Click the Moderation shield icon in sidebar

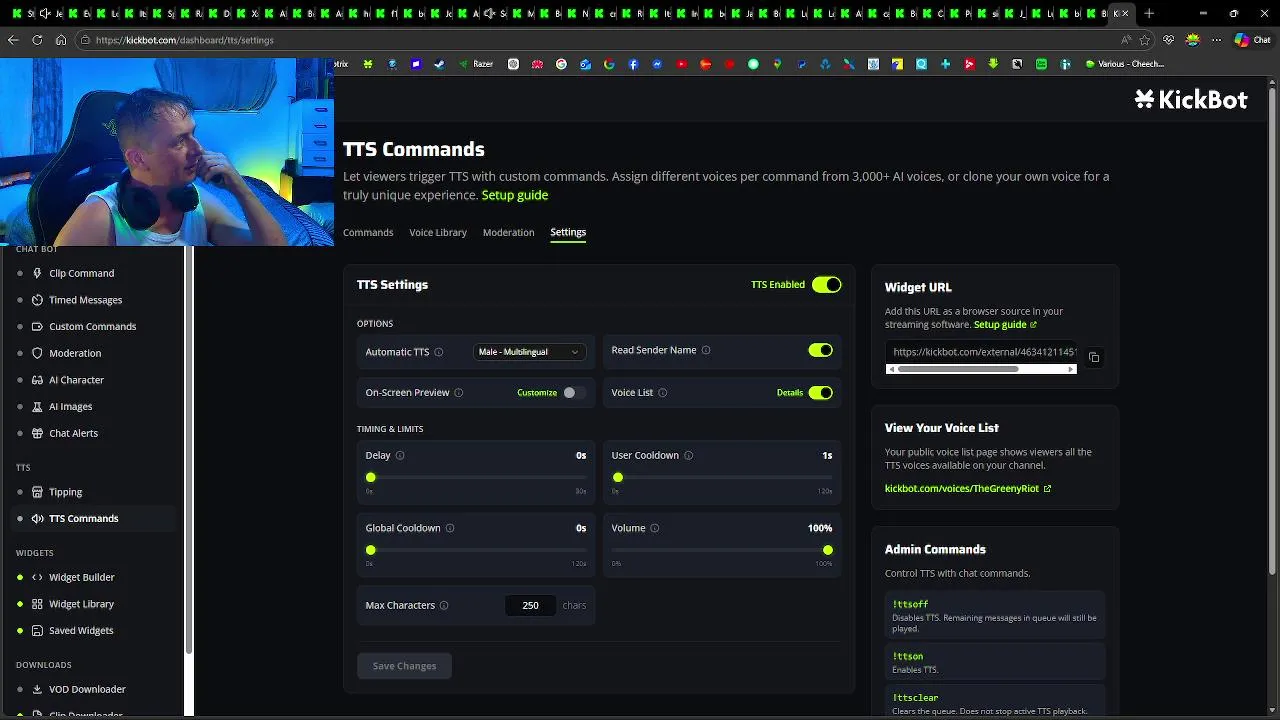(37, 353)
